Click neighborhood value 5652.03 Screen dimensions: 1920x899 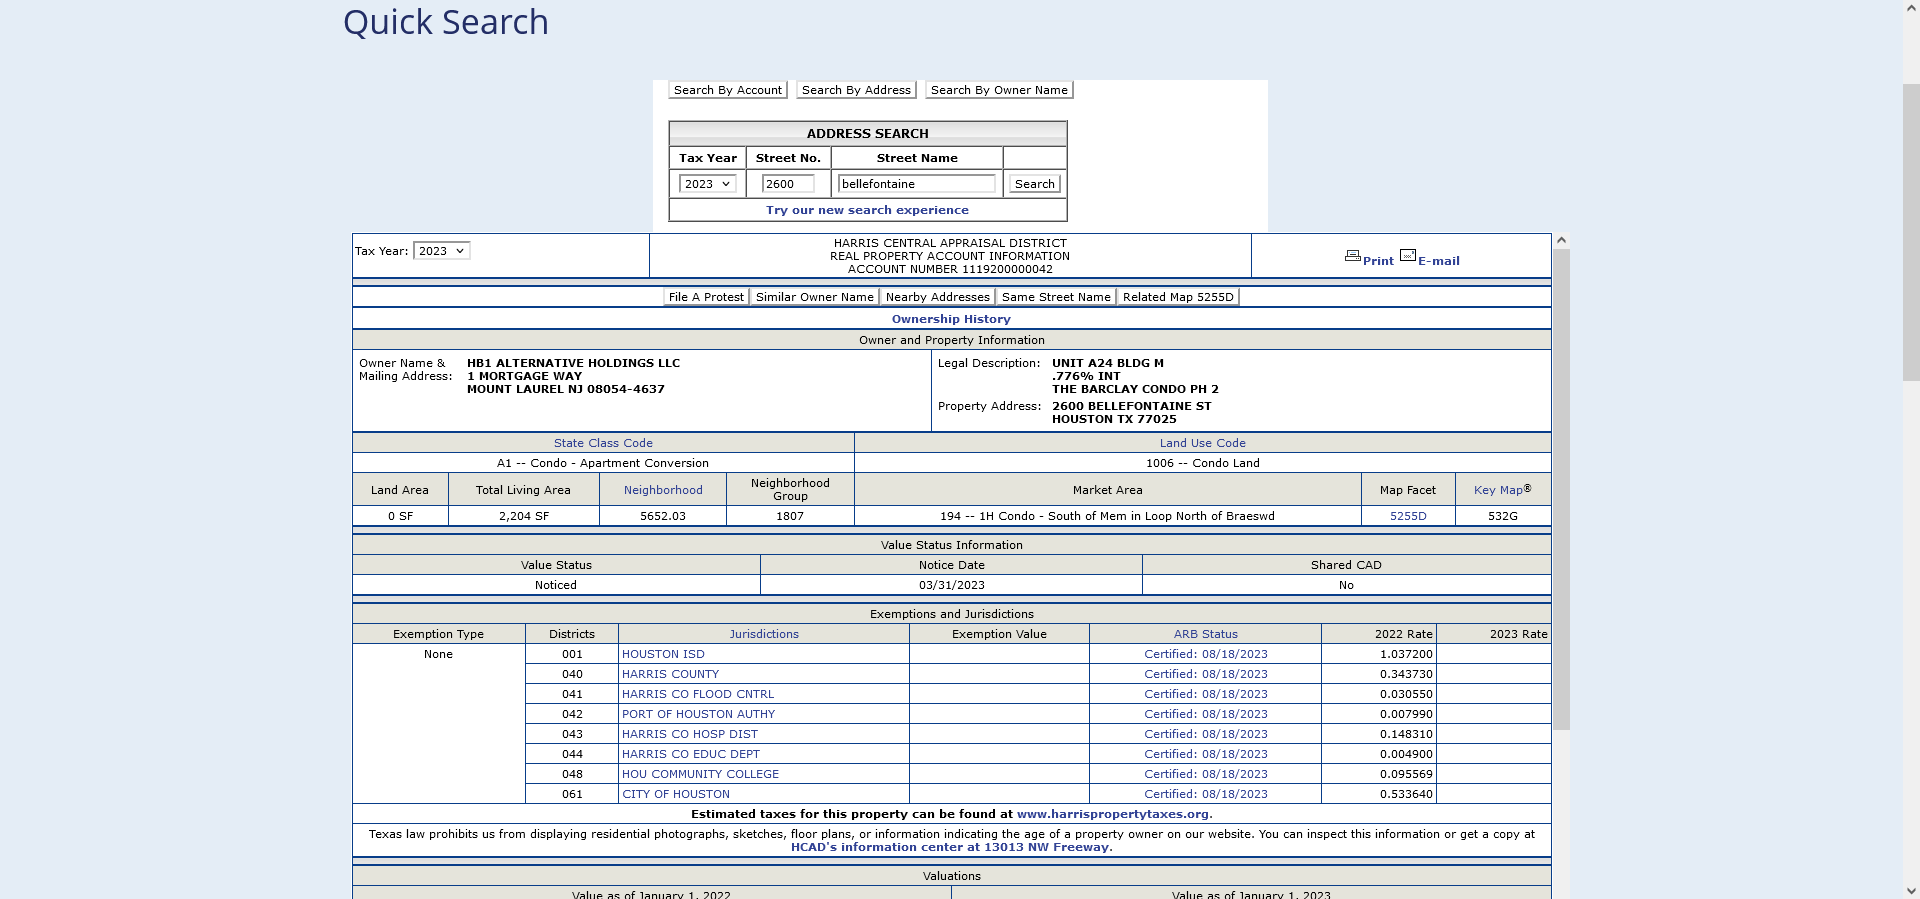tap(663, 516)
